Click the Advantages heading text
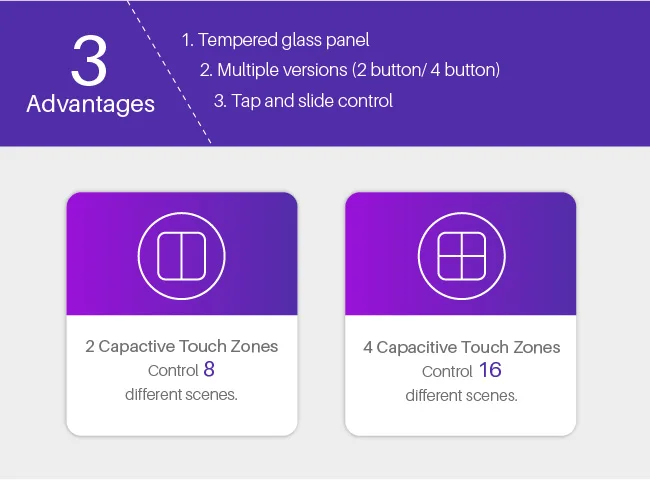650x480 pixels. coord(90,104)
